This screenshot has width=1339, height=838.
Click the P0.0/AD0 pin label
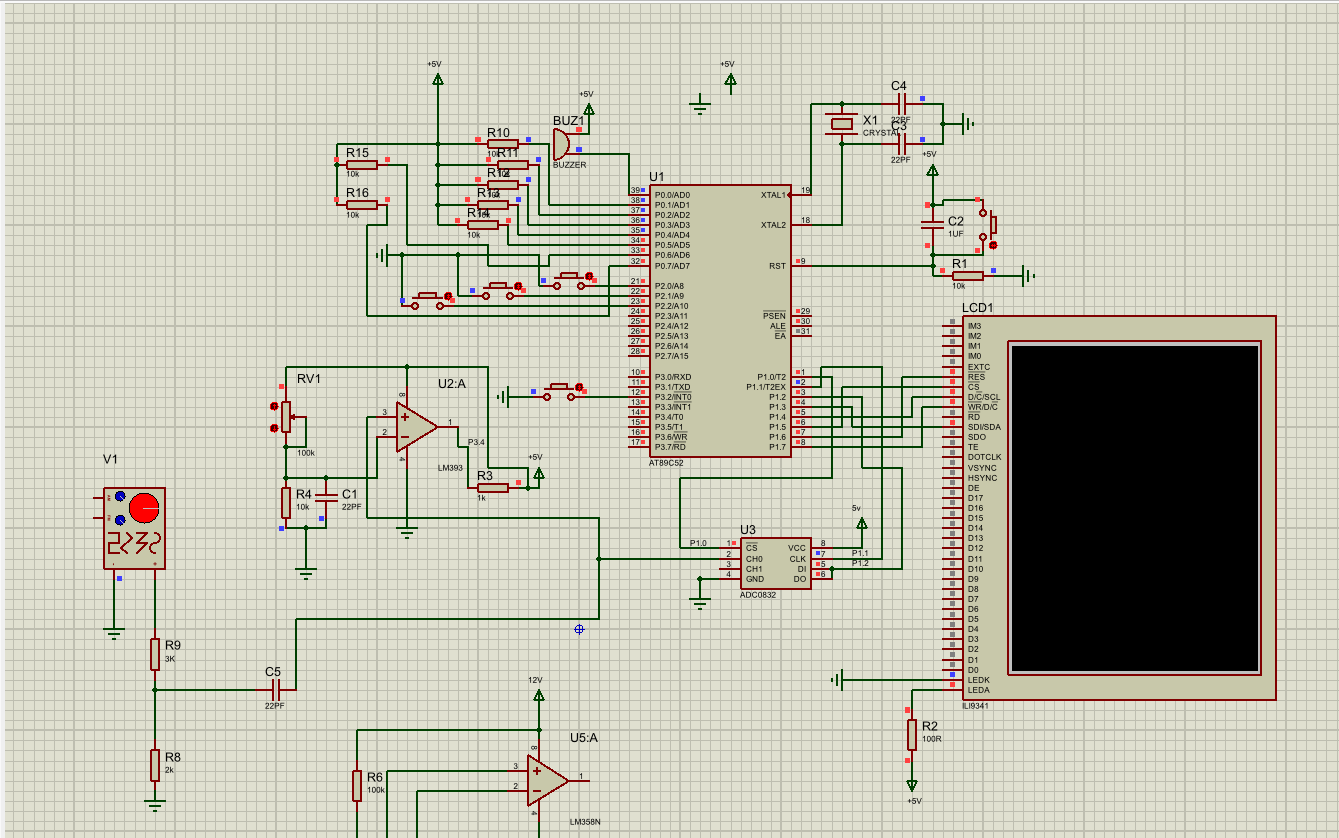click(672, 194)
